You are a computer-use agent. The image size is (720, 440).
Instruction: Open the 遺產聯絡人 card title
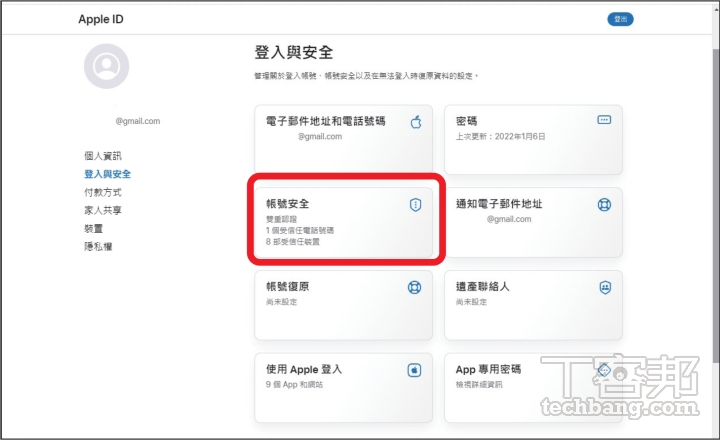(483, 287)
